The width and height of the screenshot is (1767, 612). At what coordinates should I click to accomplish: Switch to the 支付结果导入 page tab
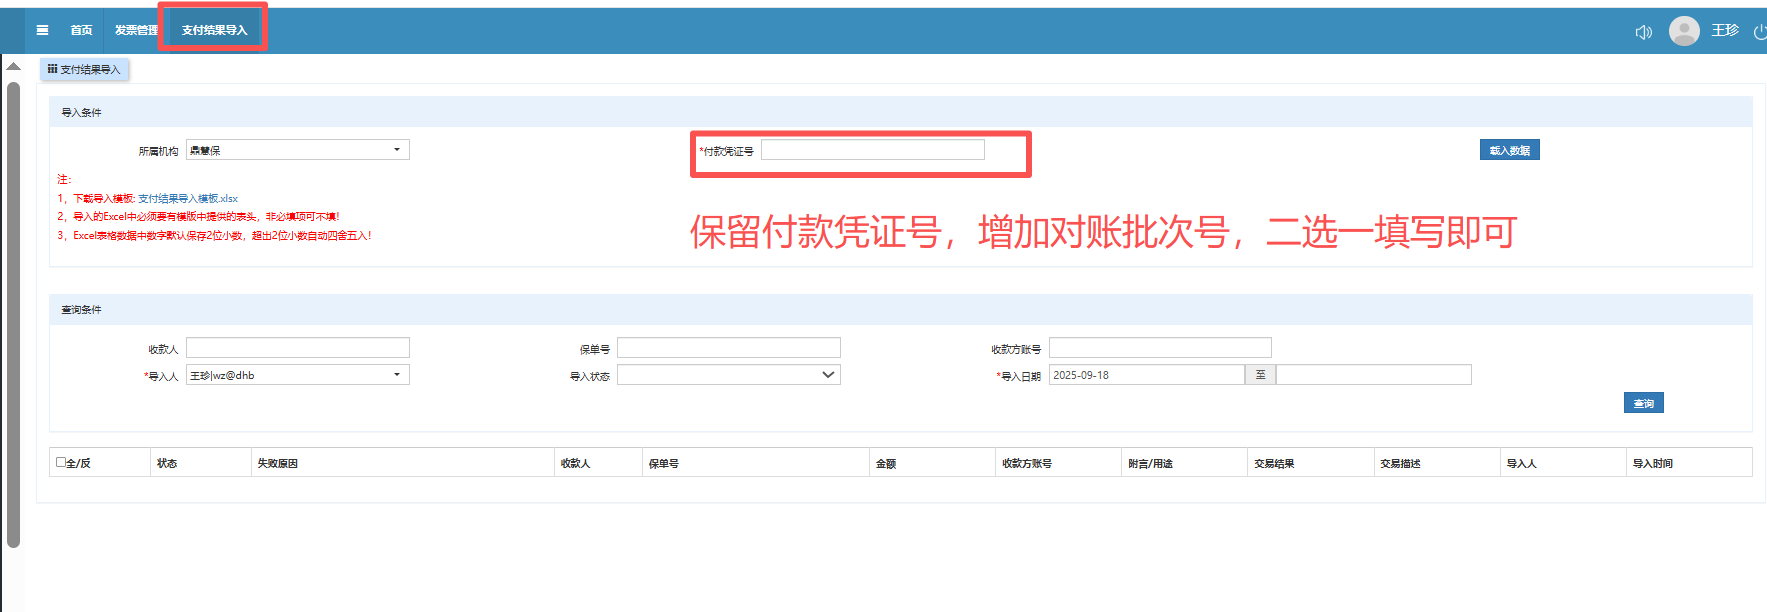(84, 69)
